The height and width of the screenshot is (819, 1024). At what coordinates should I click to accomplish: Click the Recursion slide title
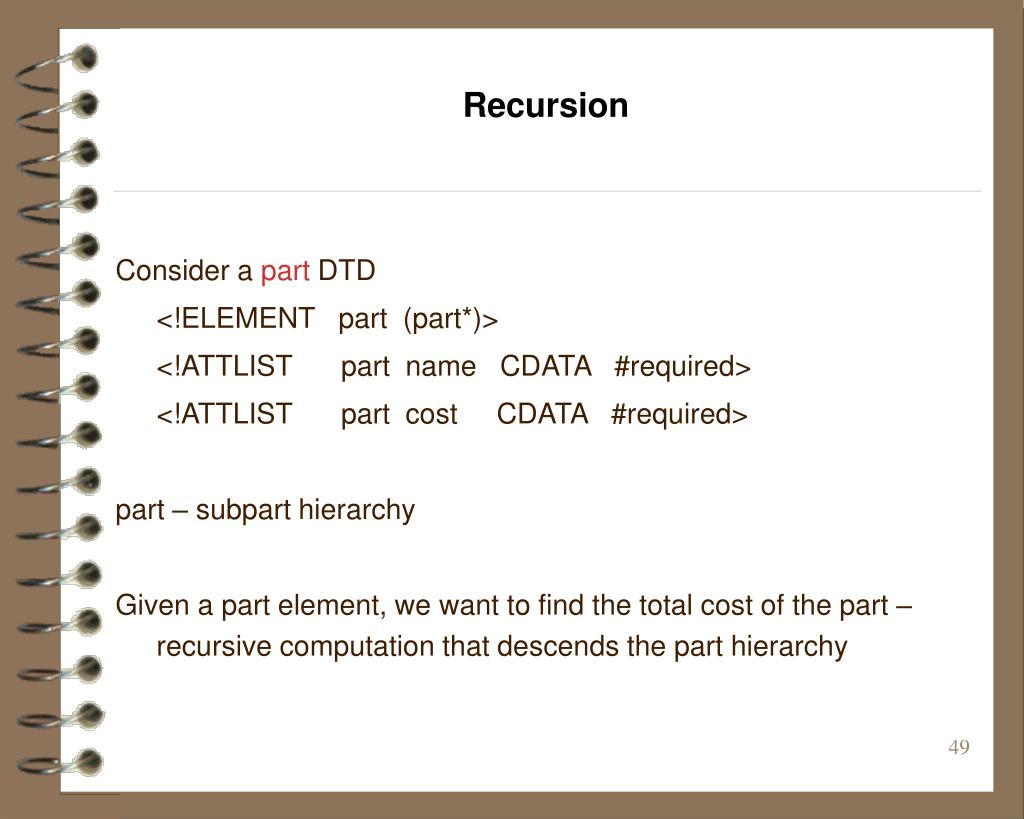[545, 105]
